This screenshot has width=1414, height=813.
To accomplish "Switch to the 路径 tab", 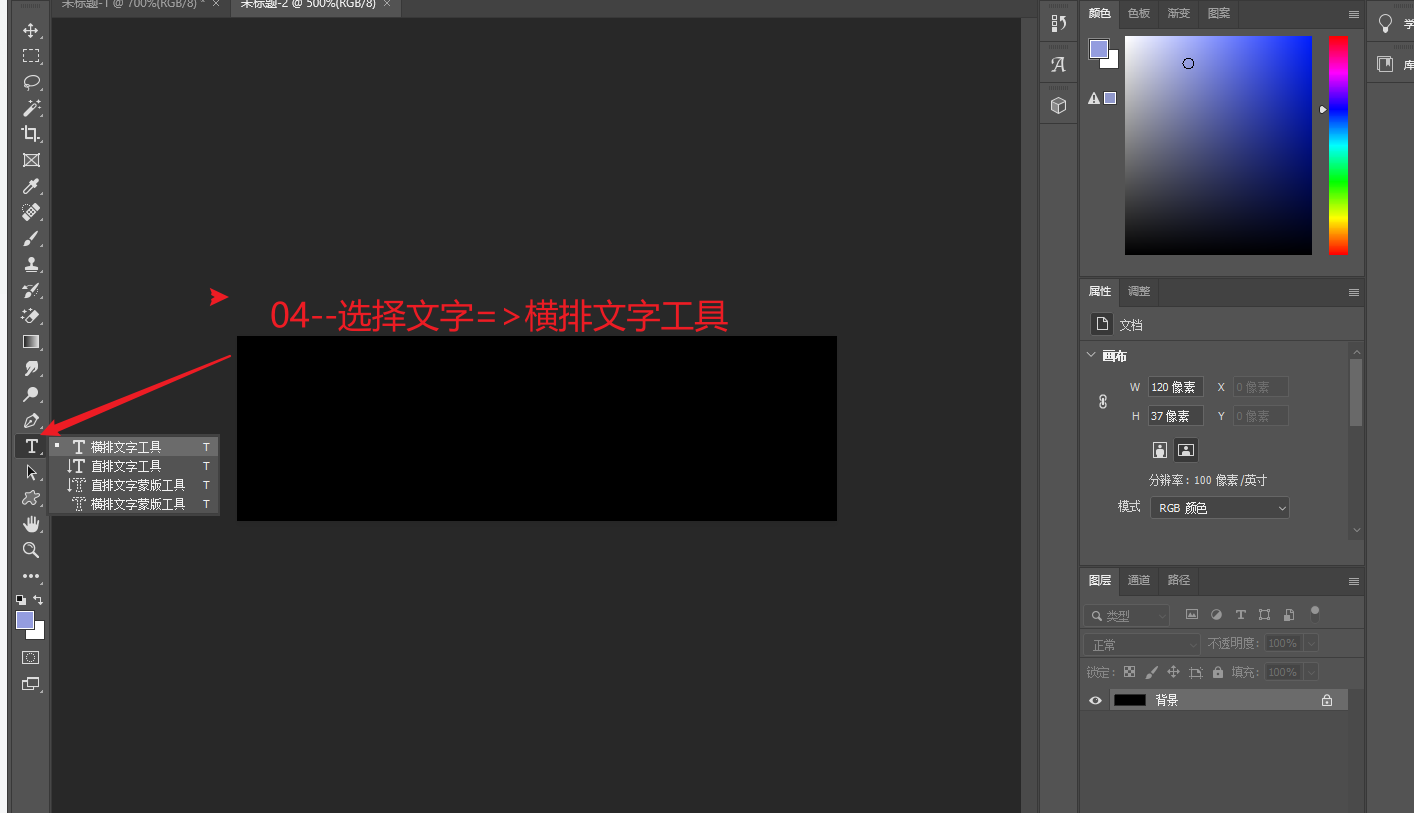I will tap(1179, 580).
